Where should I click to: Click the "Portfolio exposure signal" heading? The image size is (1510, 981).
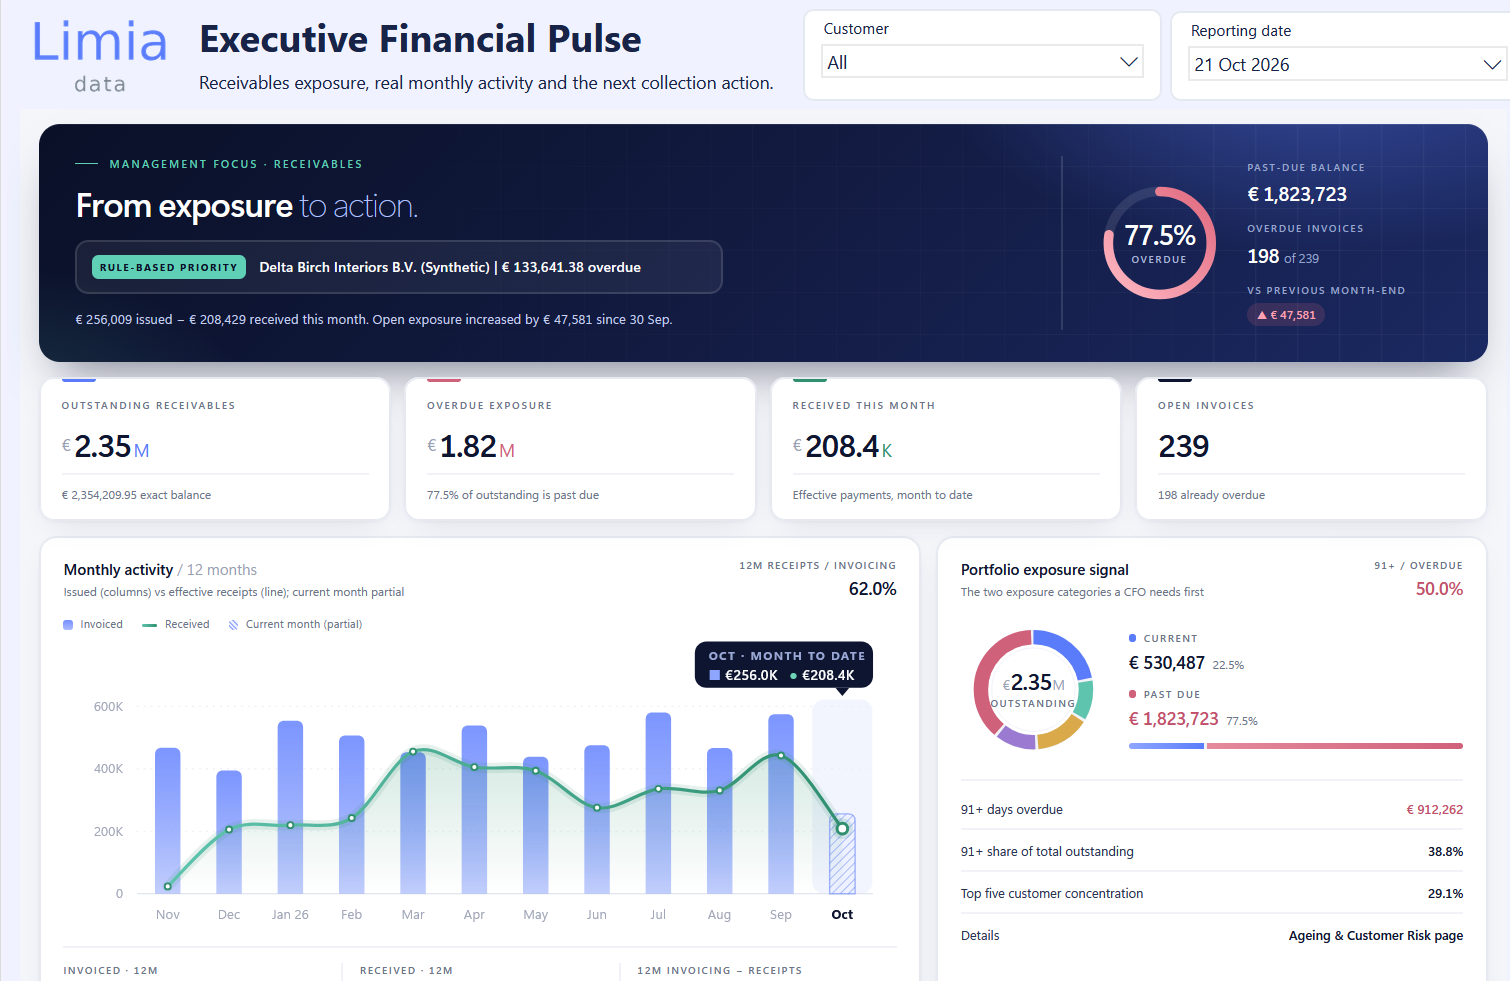point(1045,570)
